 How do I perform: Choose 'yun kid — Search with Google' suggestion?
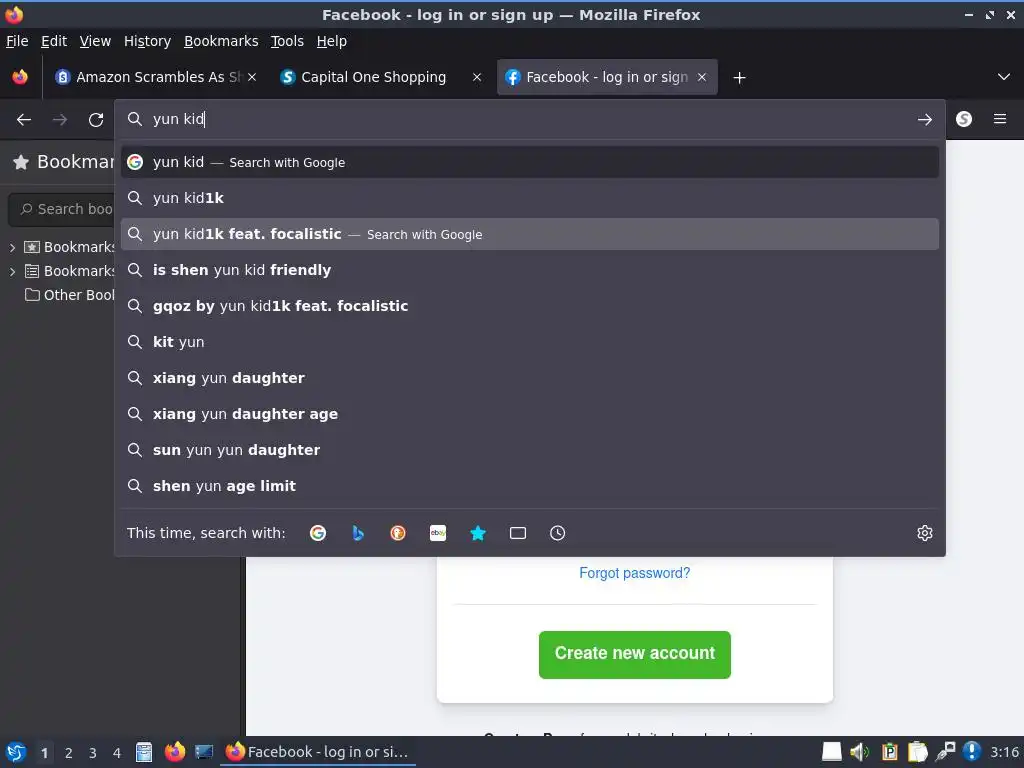(x=530, y=162)
